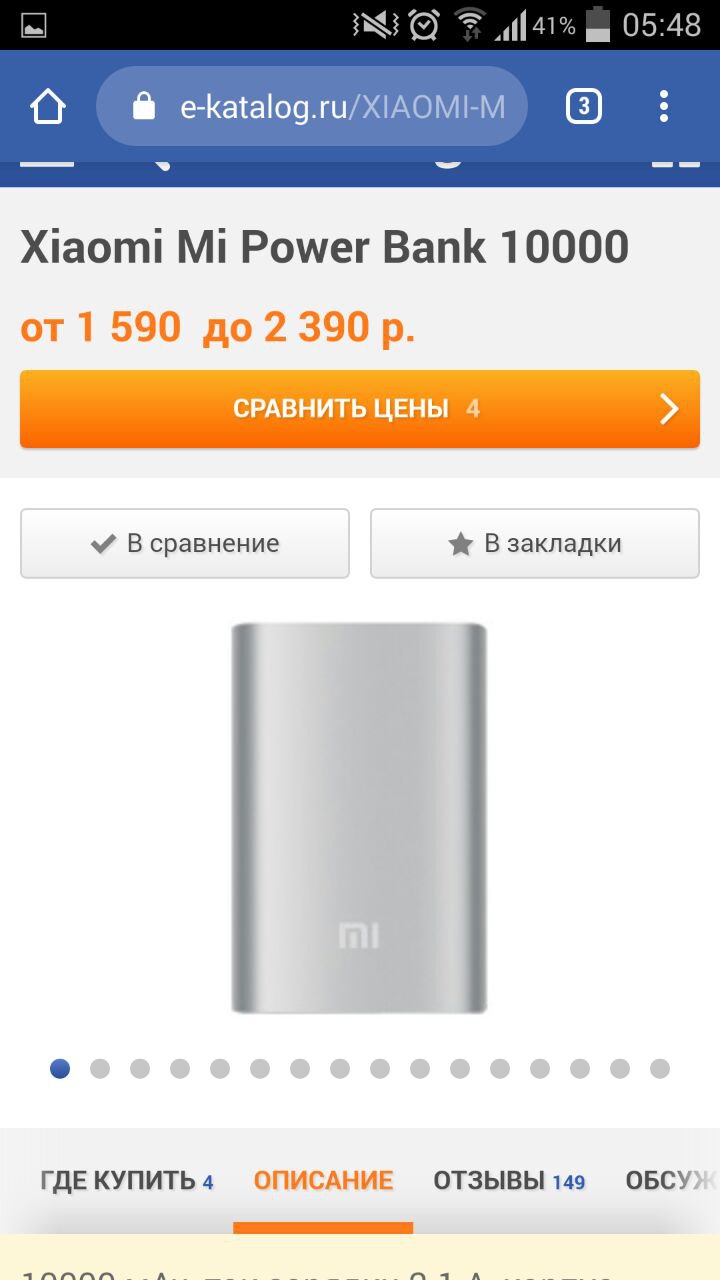Switch to the ОПИСАНИЕ tab
This screenshot has height=1280, width=720.
[x=323, y=1181]
